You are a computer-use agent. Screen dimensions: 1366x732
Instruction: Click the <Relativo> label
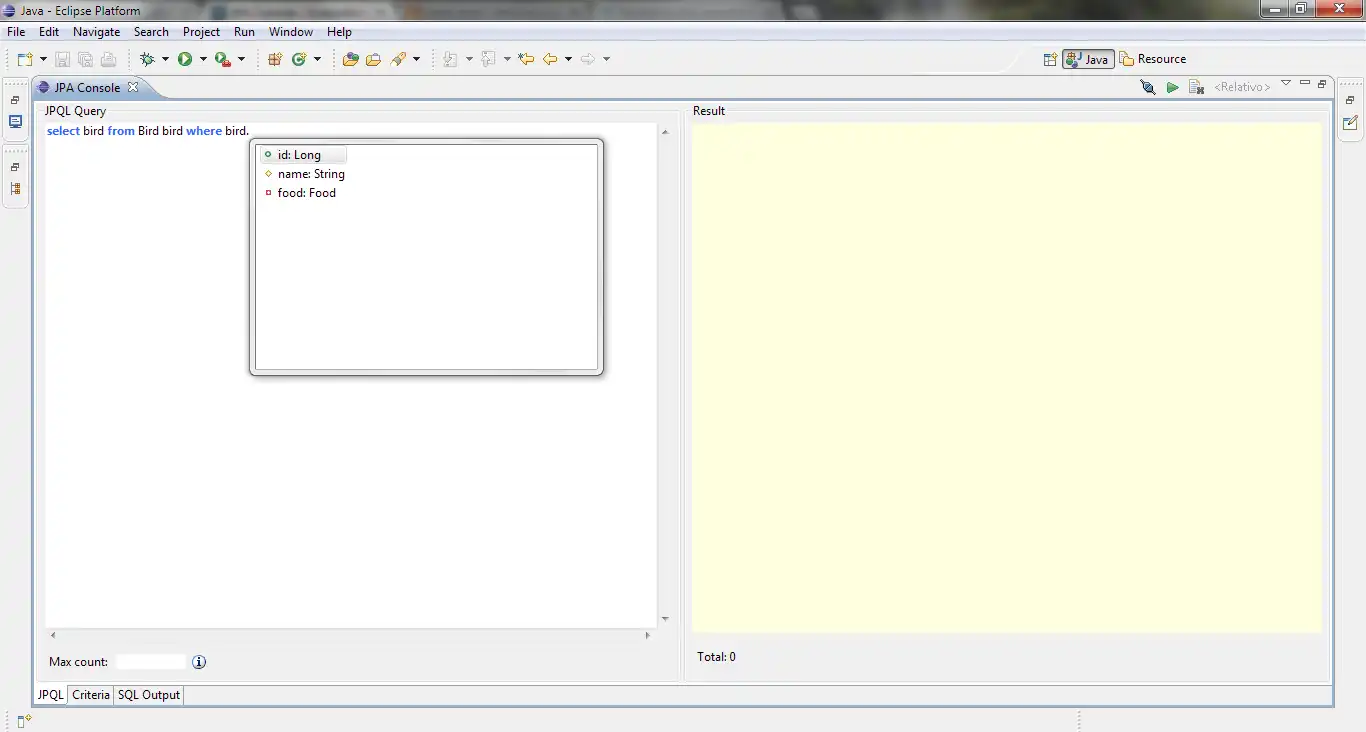click(x=1242, y=87)
